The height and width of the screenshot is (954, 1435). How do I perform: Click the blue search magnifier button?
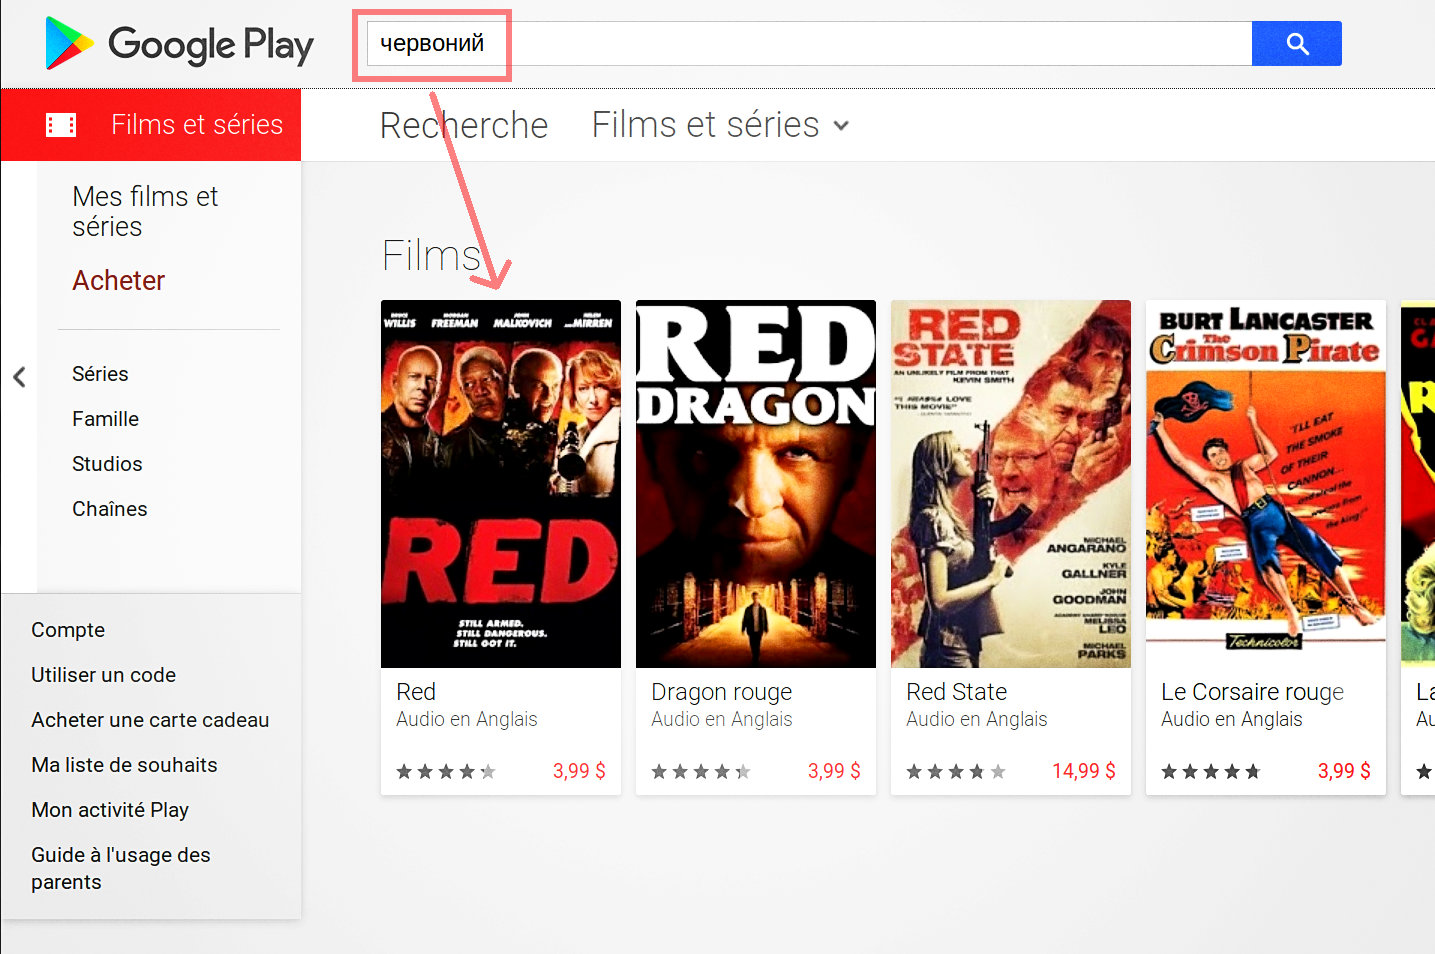[x=1297, y=44]
